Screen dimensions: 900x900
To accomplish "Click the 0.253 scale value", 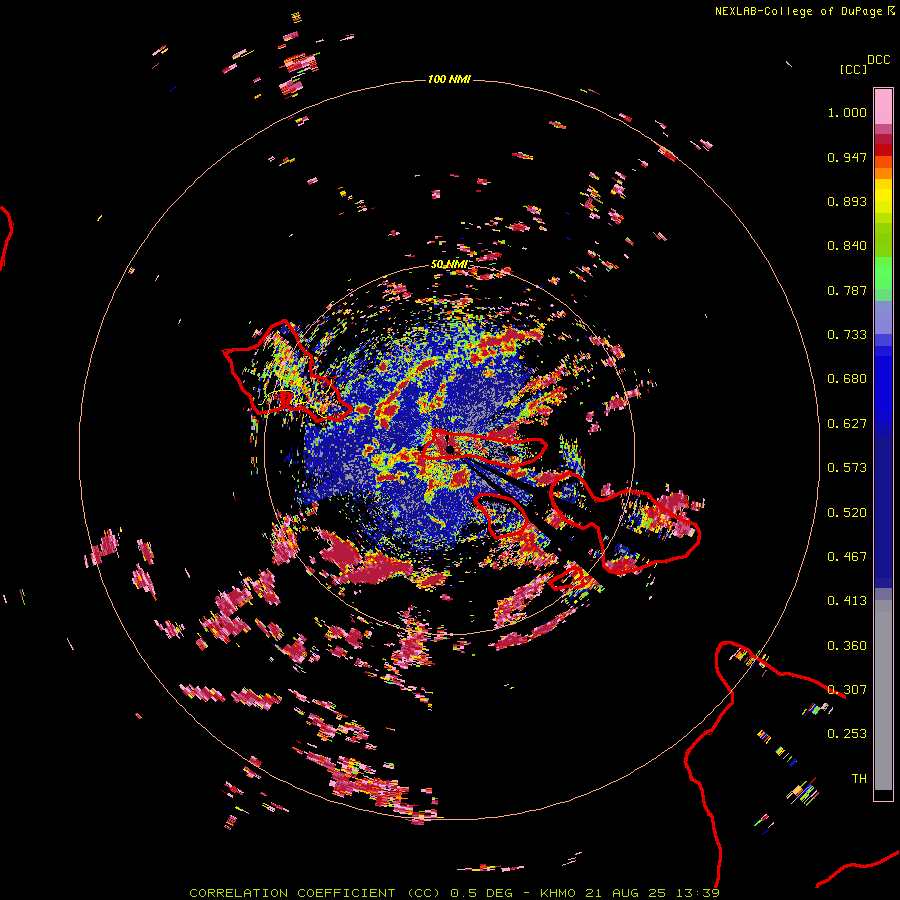I will click(x=847, y=734).
